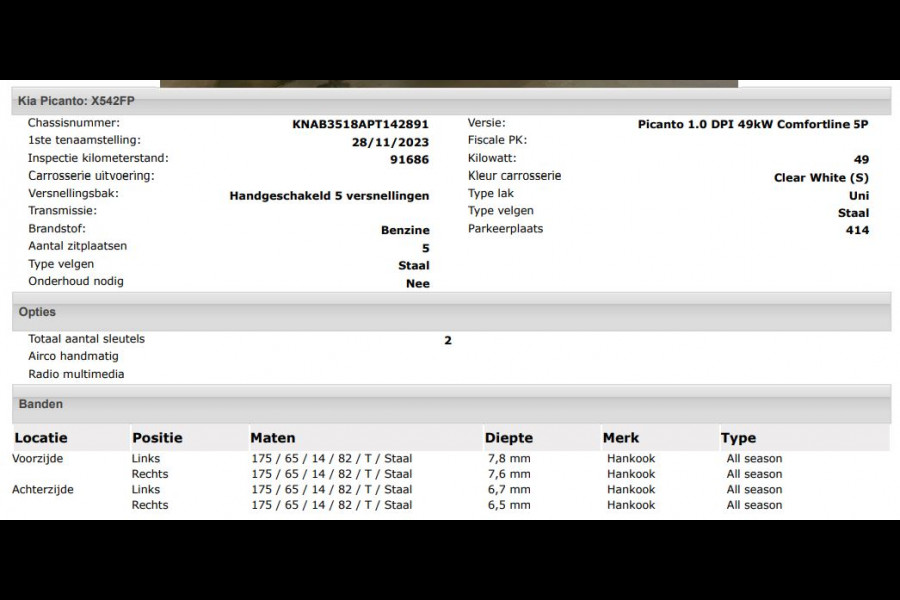Image resolution: width=900 pixels, height=600 pixels.
Task: Click the 'Banden' section header
Action: pos(451,404)
